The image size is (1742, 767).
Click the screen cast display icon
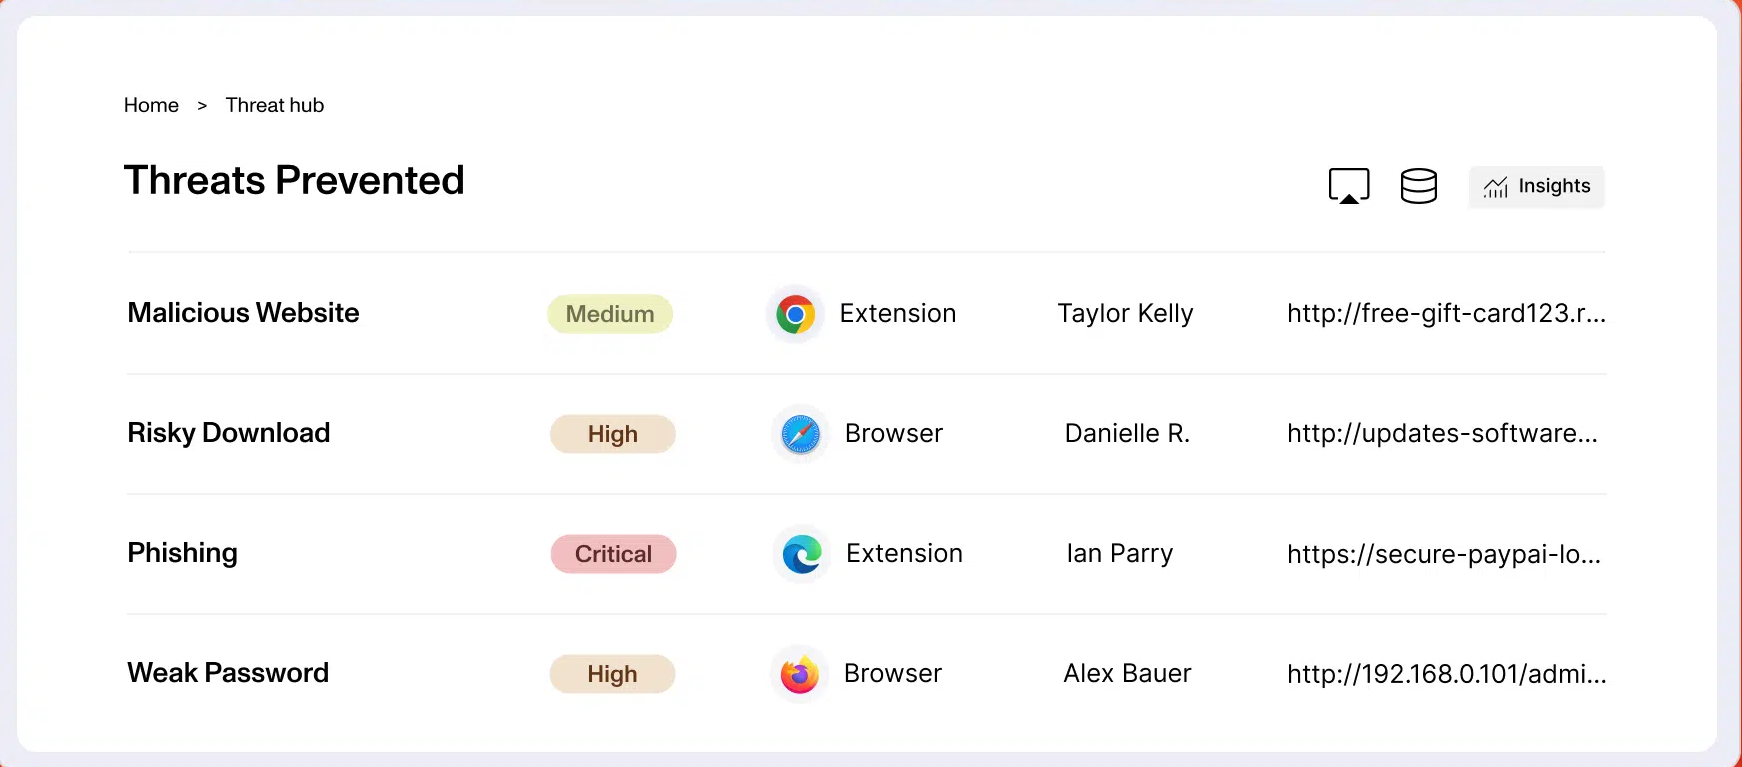pyautogui.click(x=1348, y=186)
